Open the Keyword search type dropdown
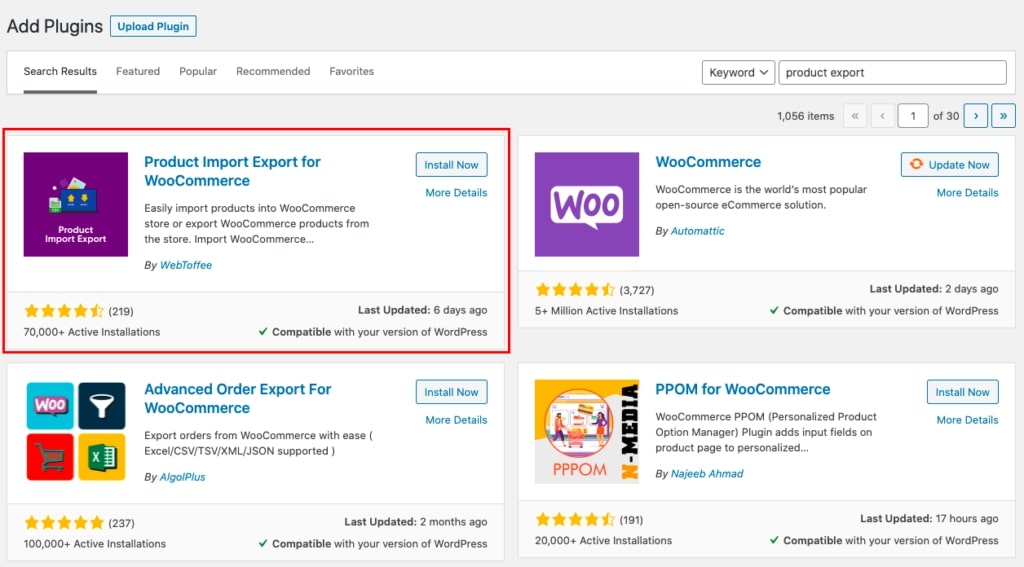Screen dimensions: 1024x567 pos(738,73)
